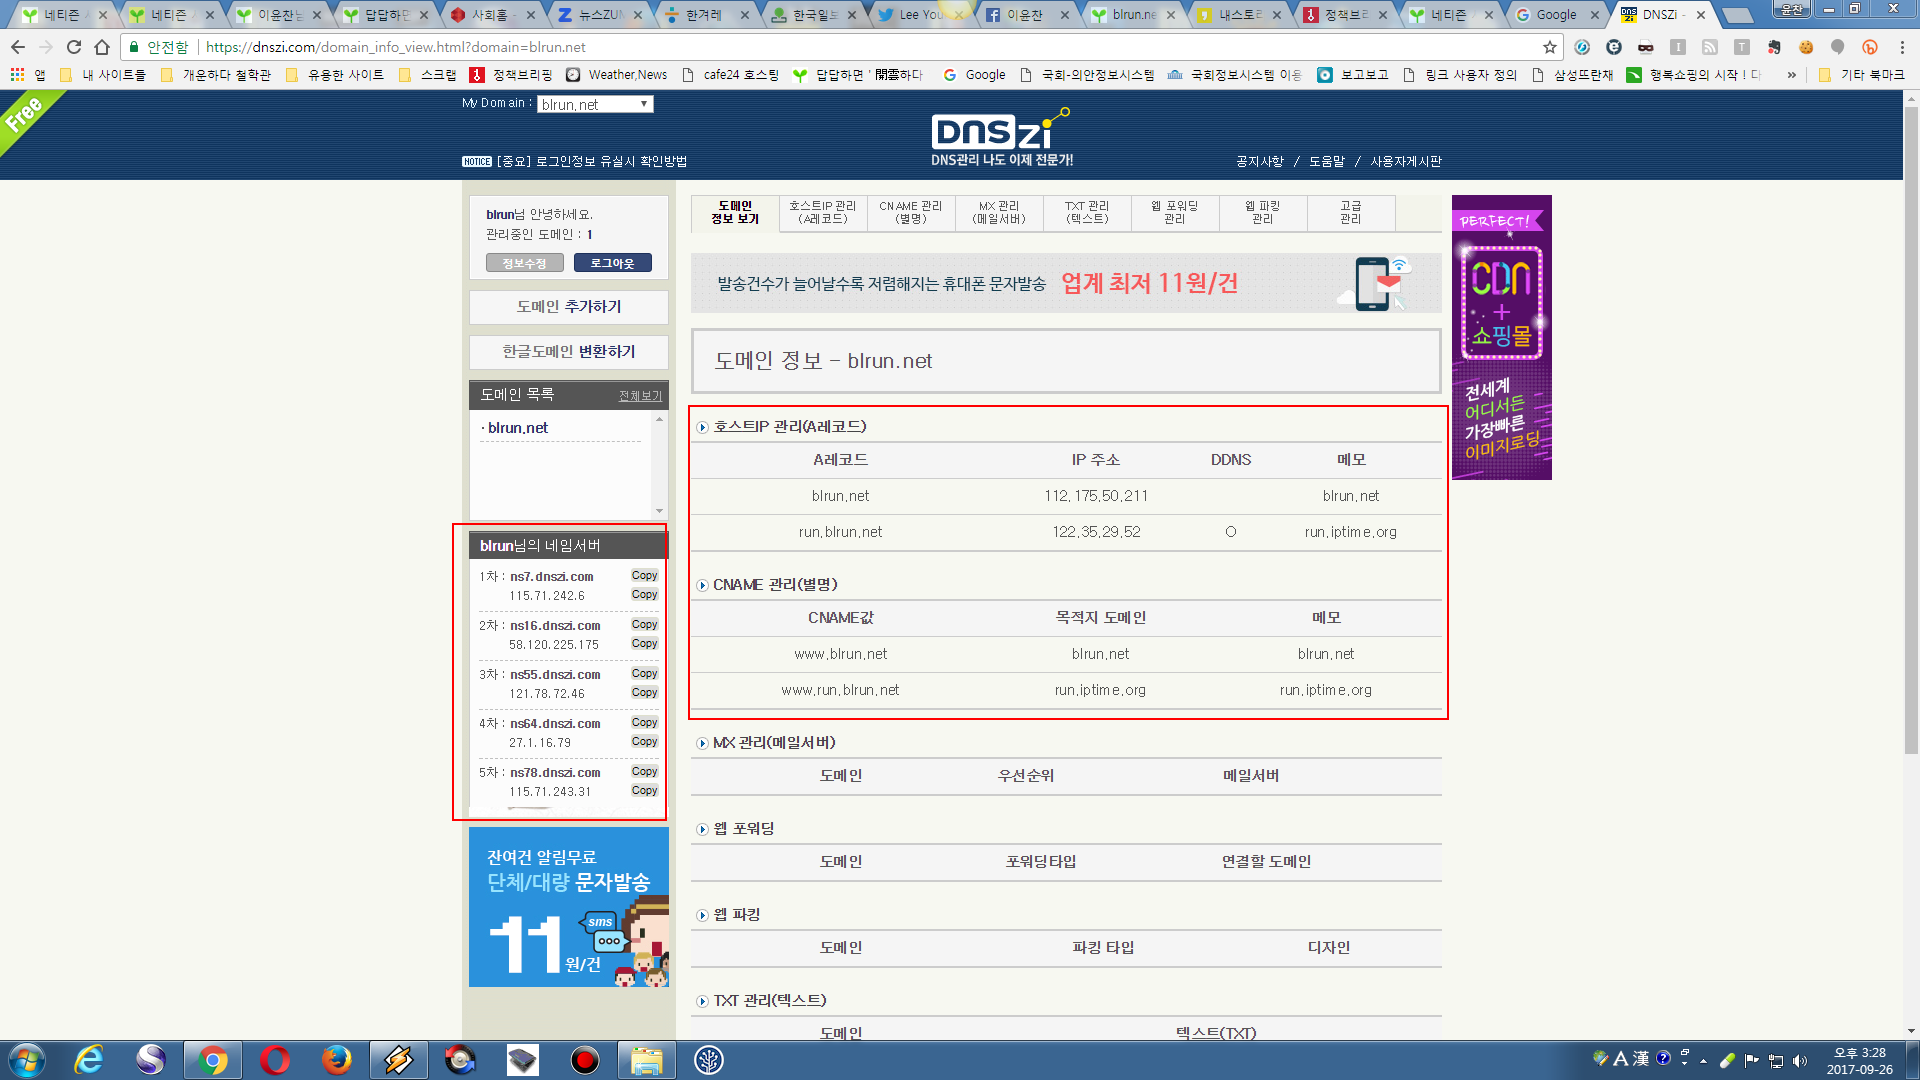Open My Domain dropdown showing blrun.net
1920x1080 pixels.
pos(595,104)
